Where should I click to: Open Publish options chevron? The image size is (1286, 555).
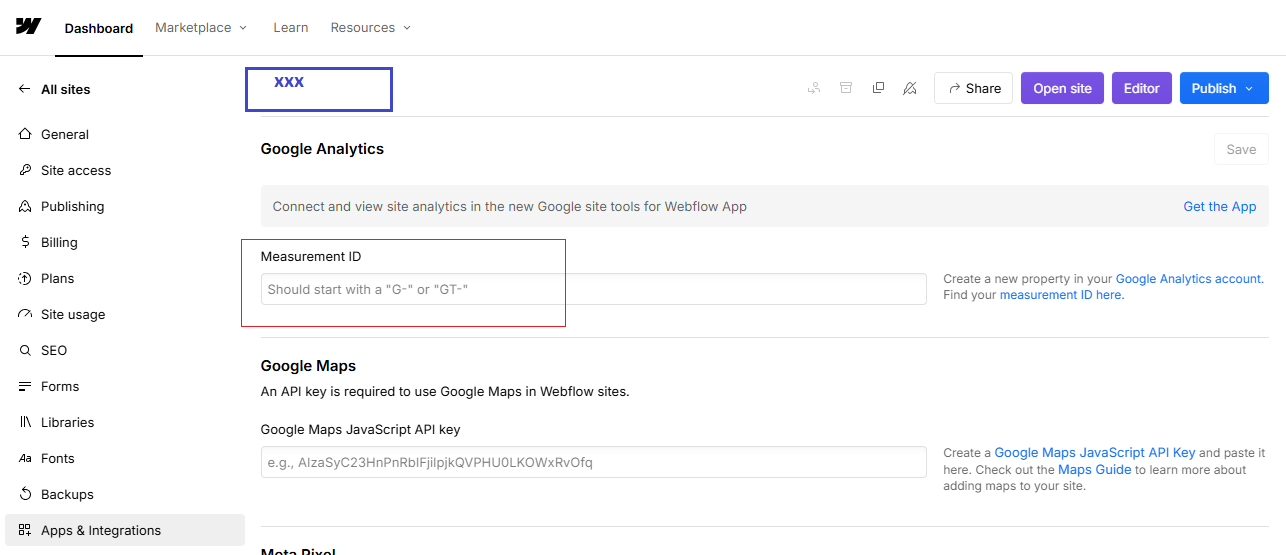[x=1249, y=88]
